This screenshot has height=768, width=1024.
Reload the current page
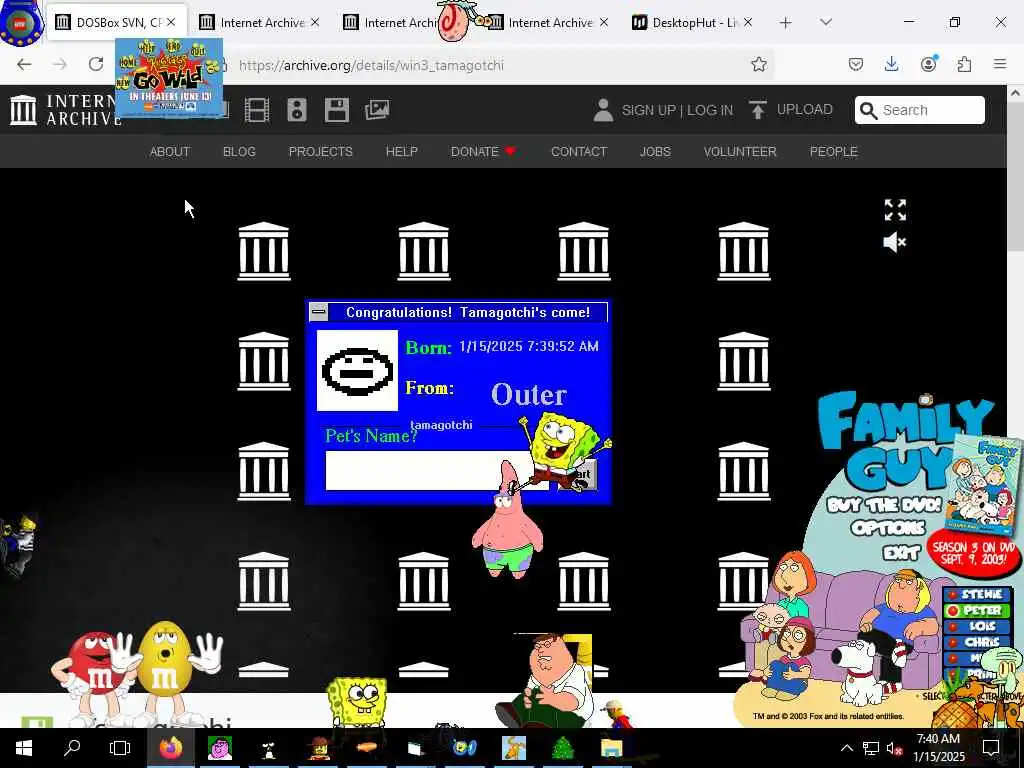pos(96,64)
